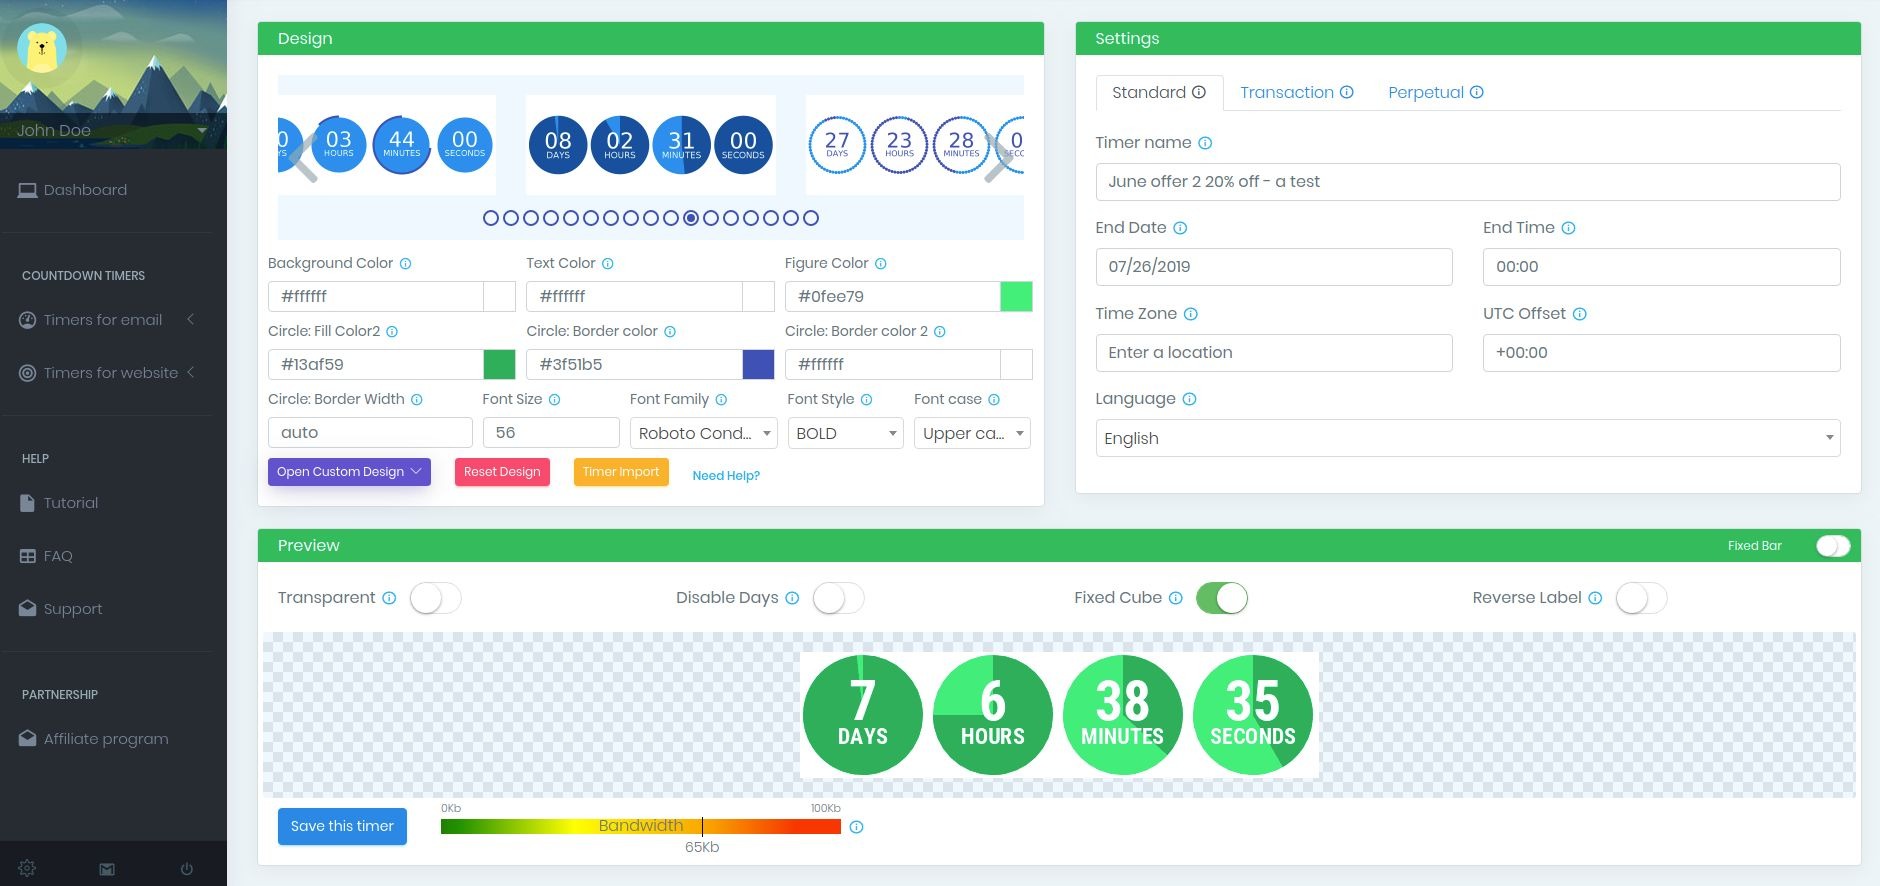Go to previous timer design arrow
The width and height of the screenshot is (1880, 886).
pos(304,157)
